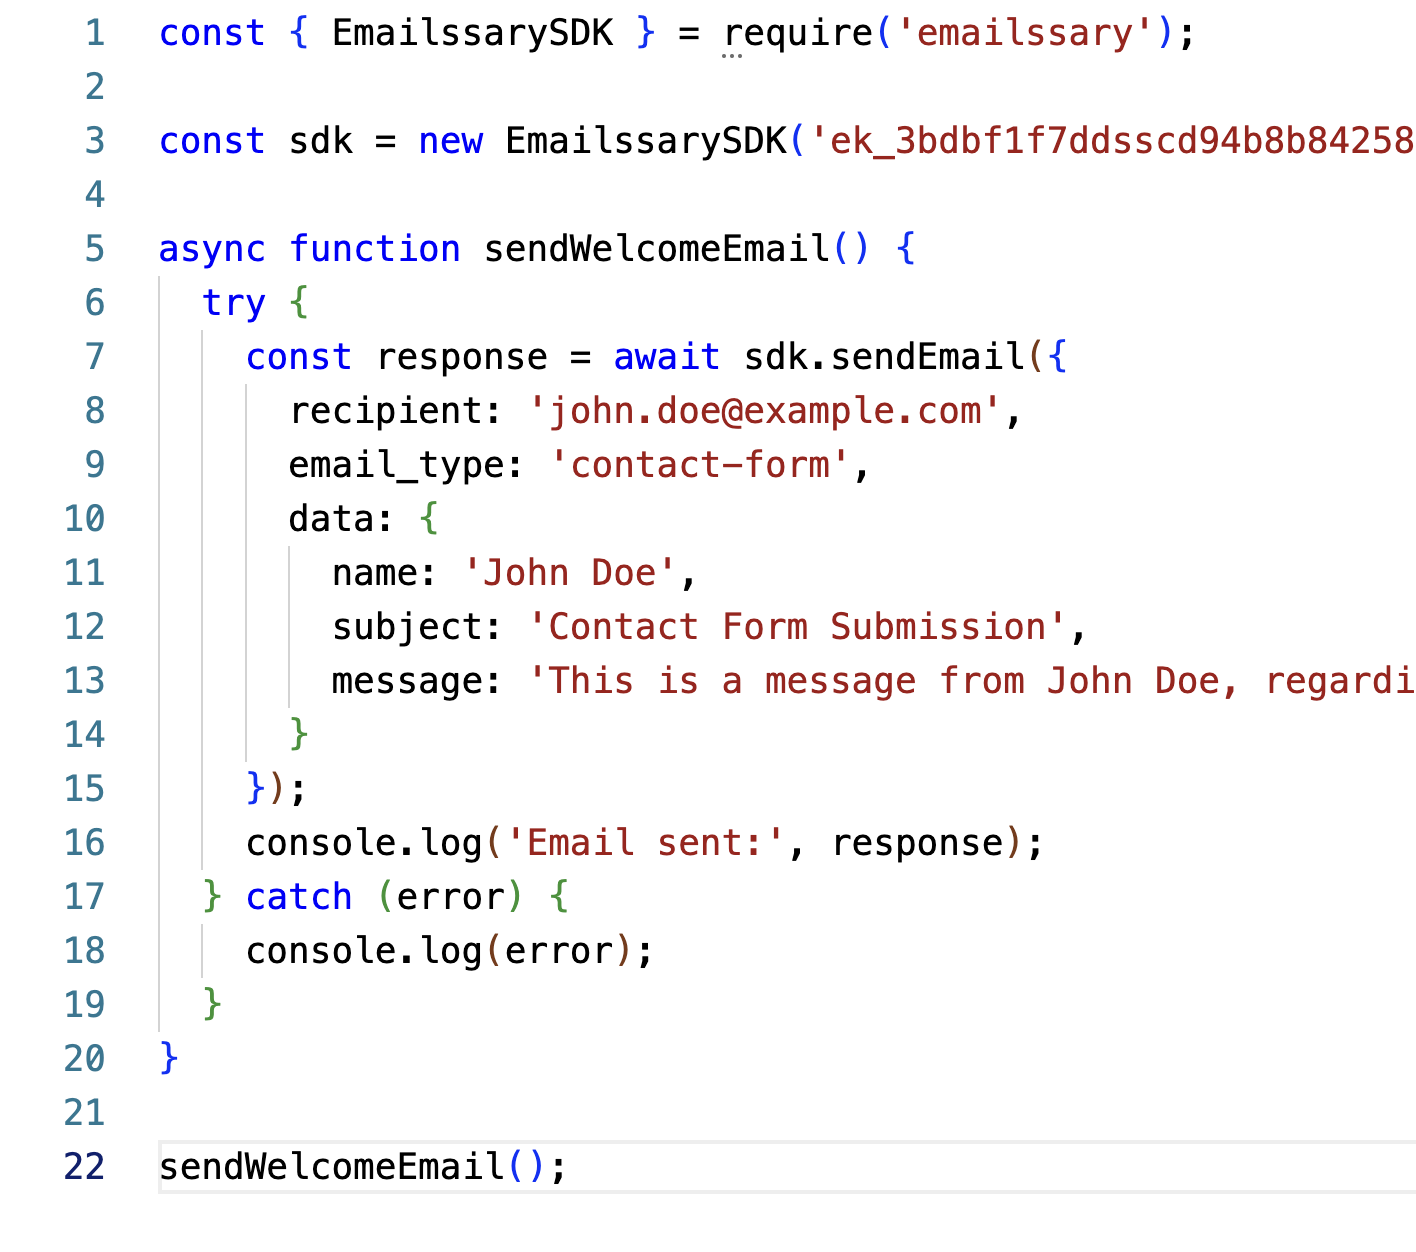This screenshot has height=1252, width=1416.
Task: Click line number 1 in gutter
Action: tap(95, 33)
